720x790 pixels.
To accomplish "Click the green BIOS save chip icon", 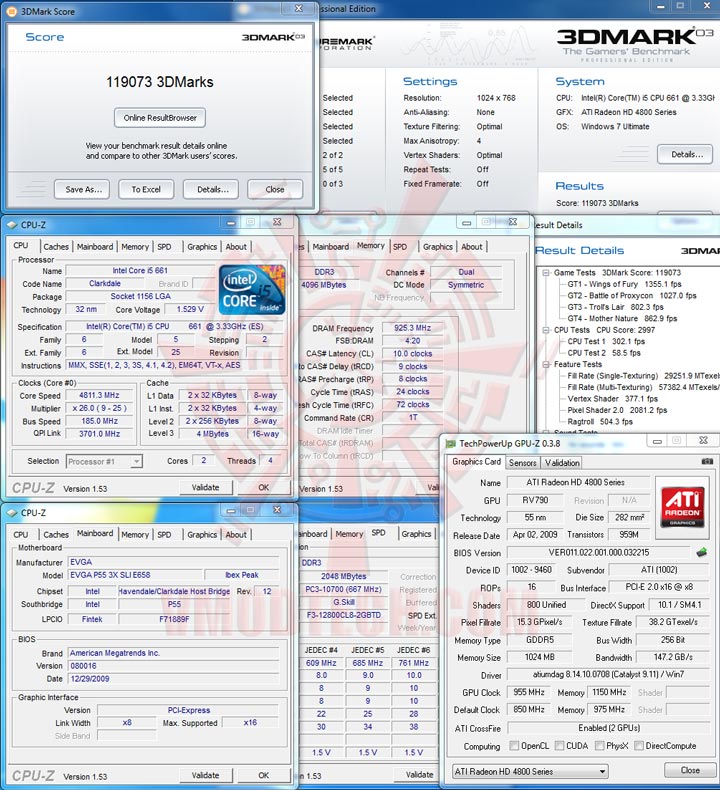I will click(701, 553).
